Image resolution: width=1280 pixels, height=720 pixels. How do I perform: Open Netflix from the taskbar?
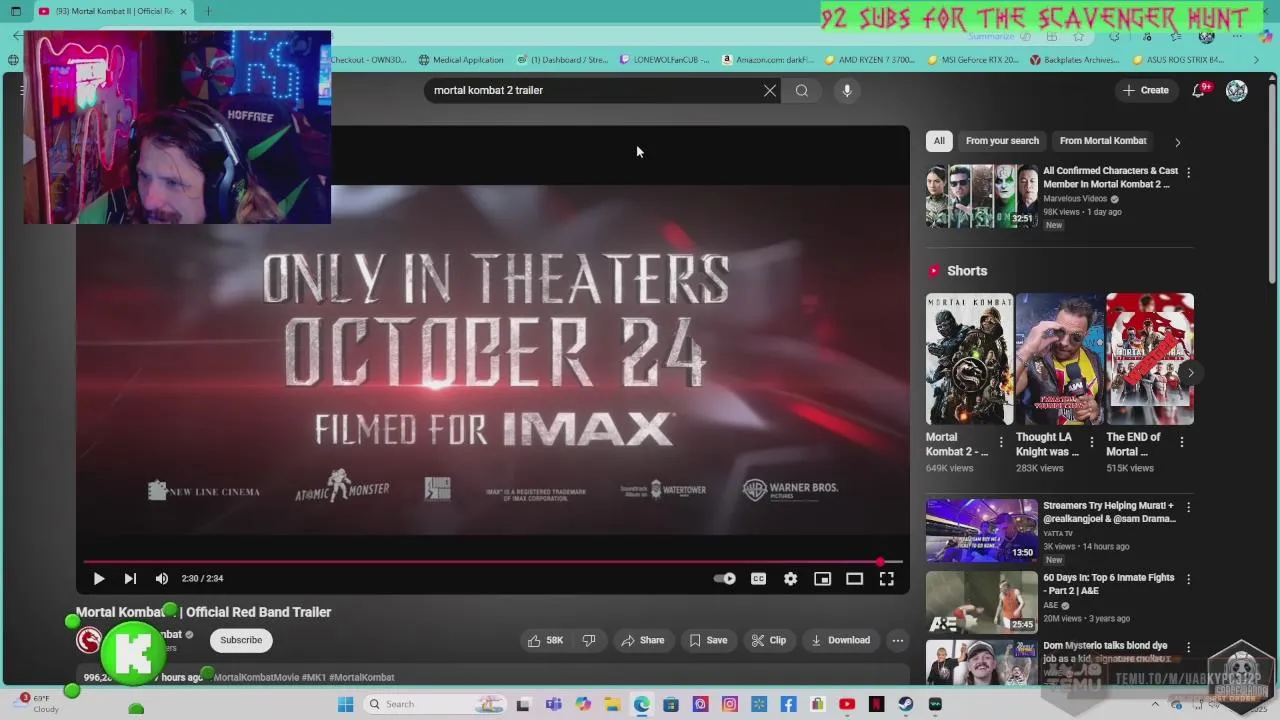pyautogui.click(x=876, y=704)
